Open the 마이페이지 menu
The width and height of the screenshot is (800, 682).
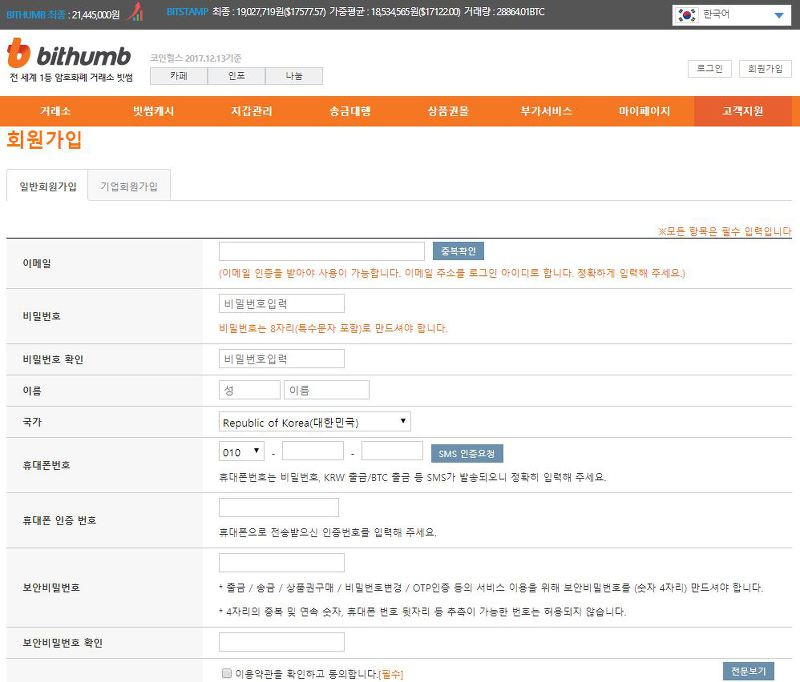coord(644,111)
